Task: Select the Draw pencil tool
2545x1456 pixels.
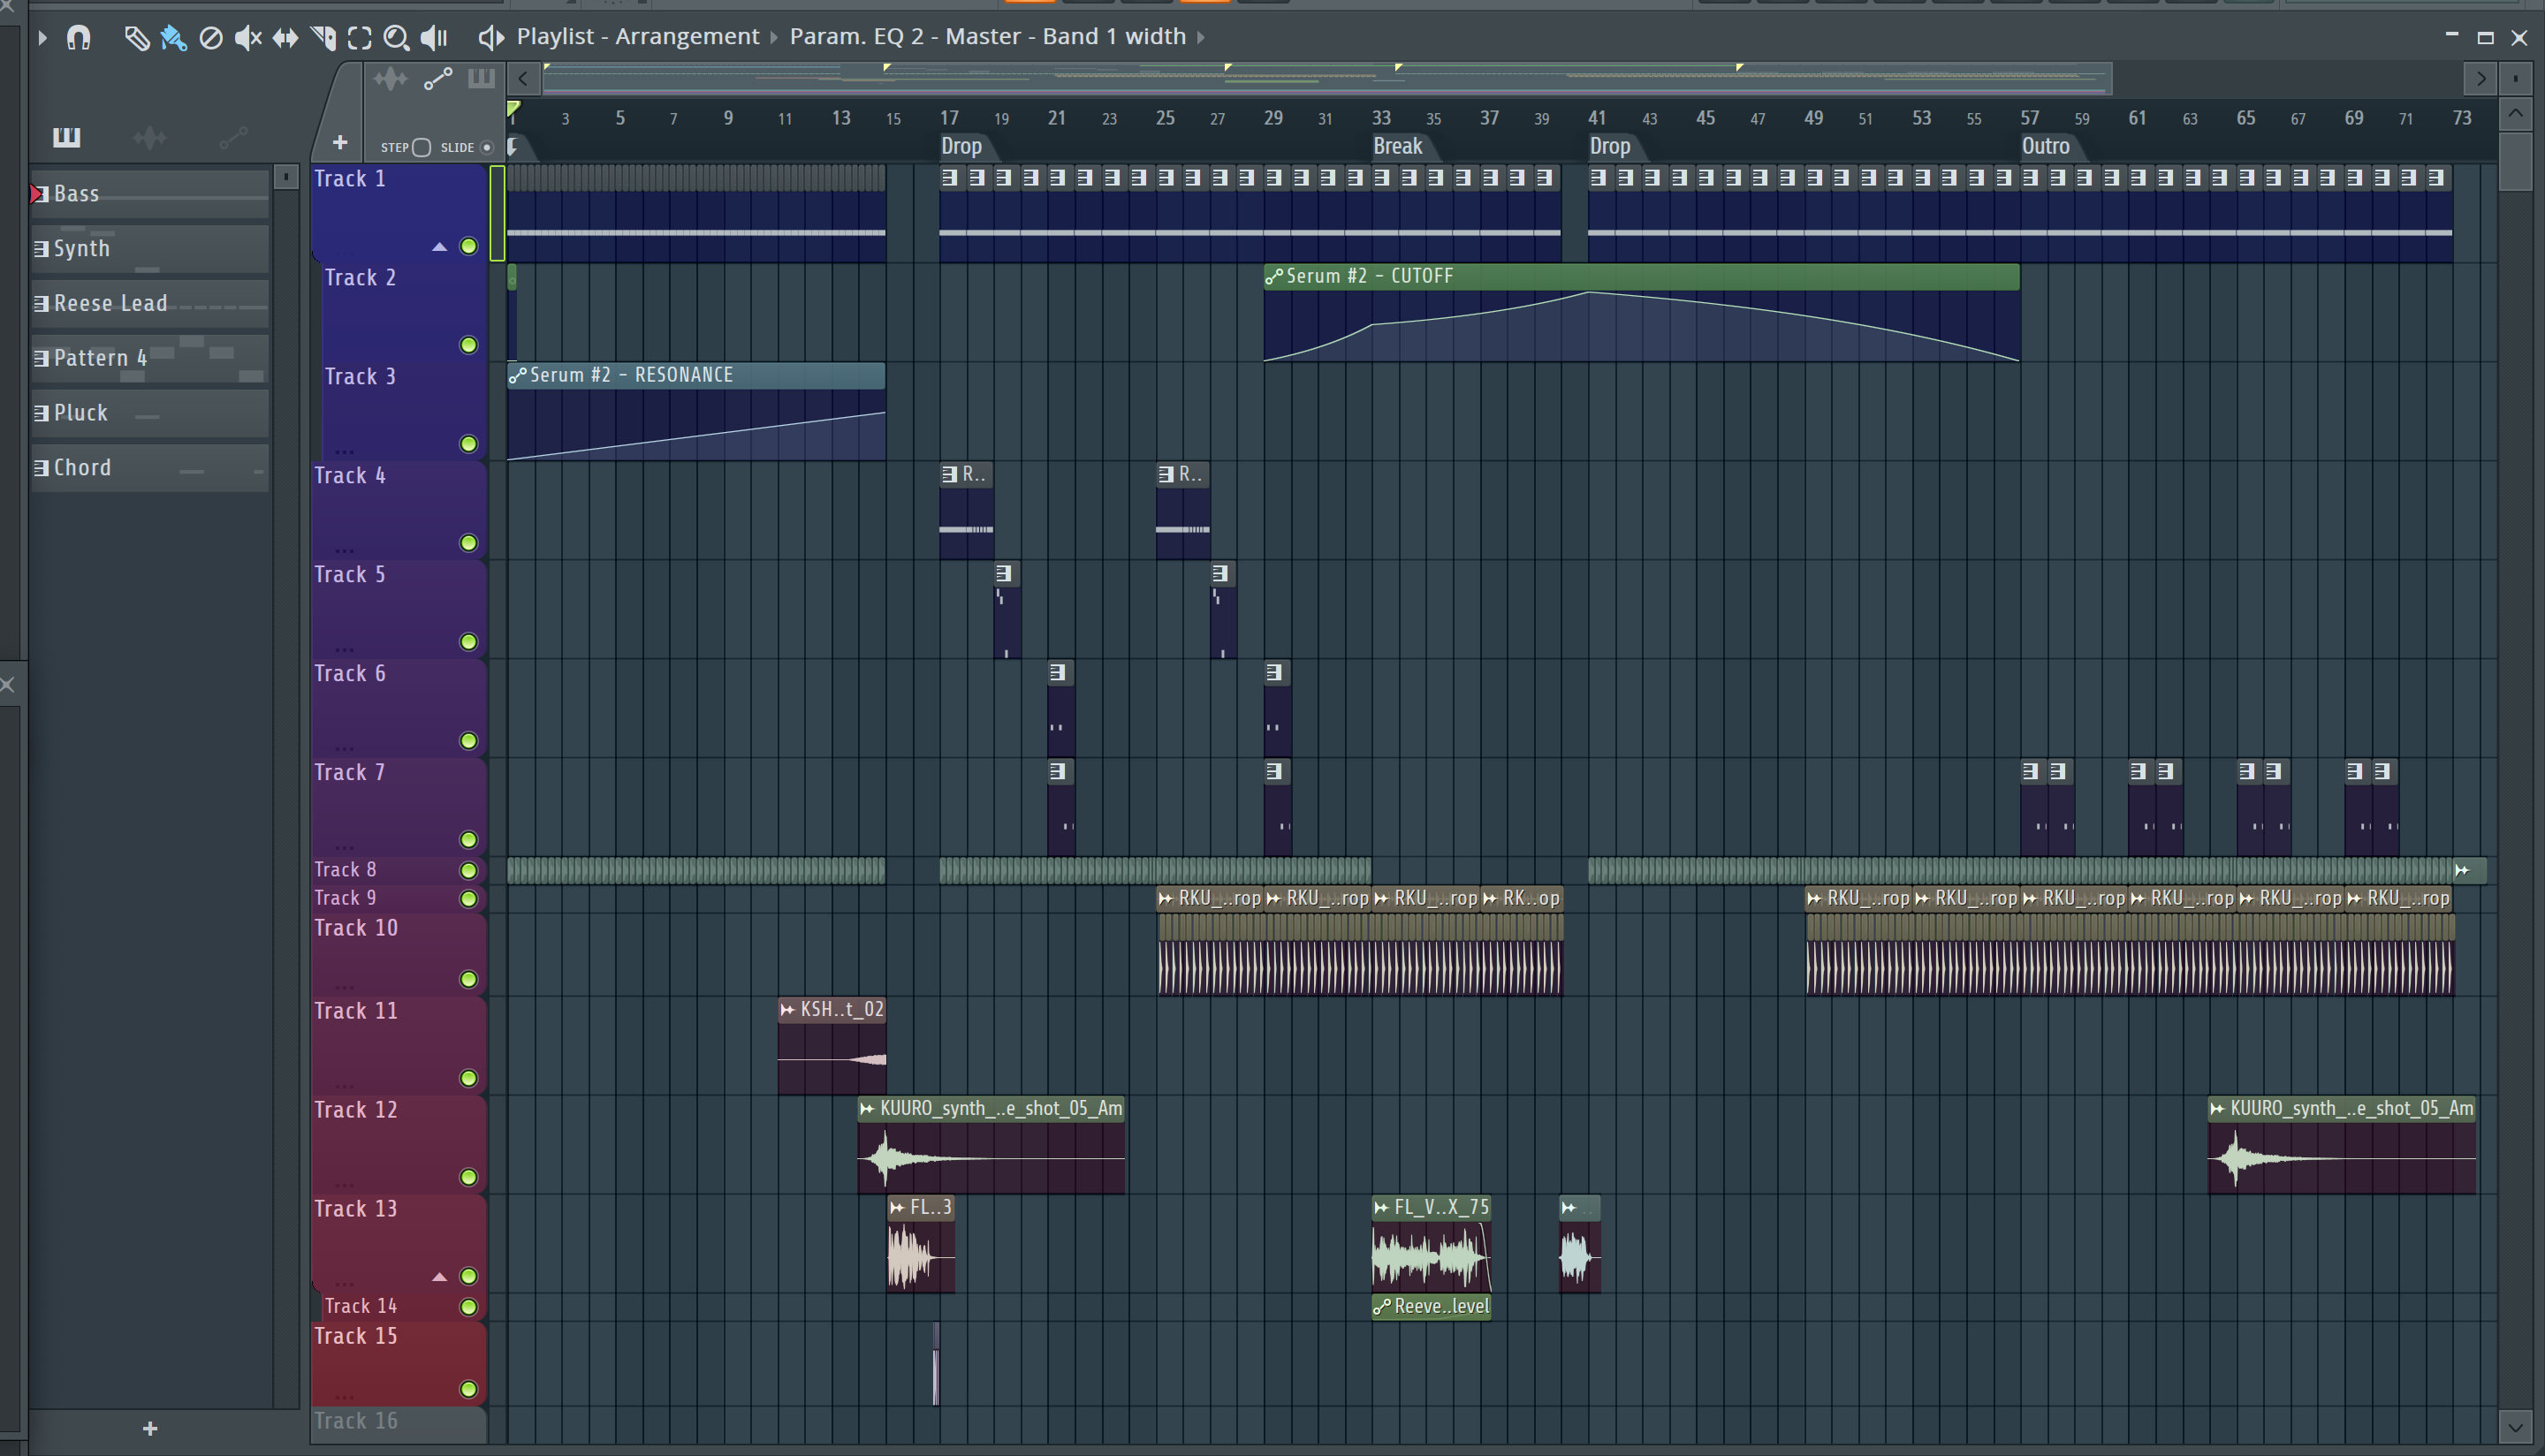Action: point(137,38)
